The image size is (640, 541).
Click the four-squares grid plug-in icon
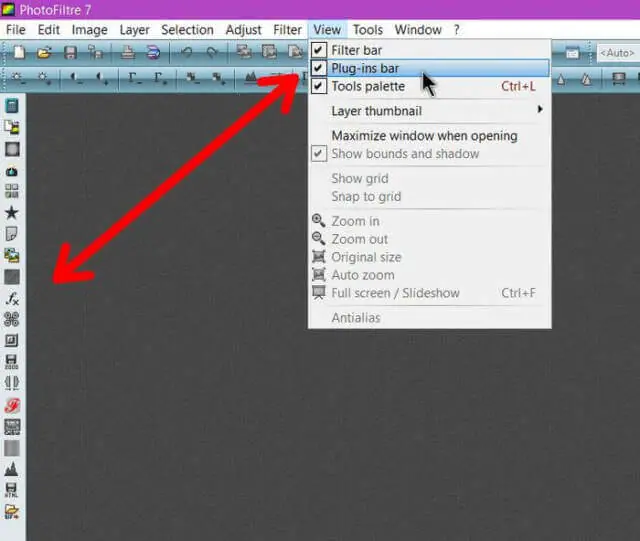(x=12, y=191)
